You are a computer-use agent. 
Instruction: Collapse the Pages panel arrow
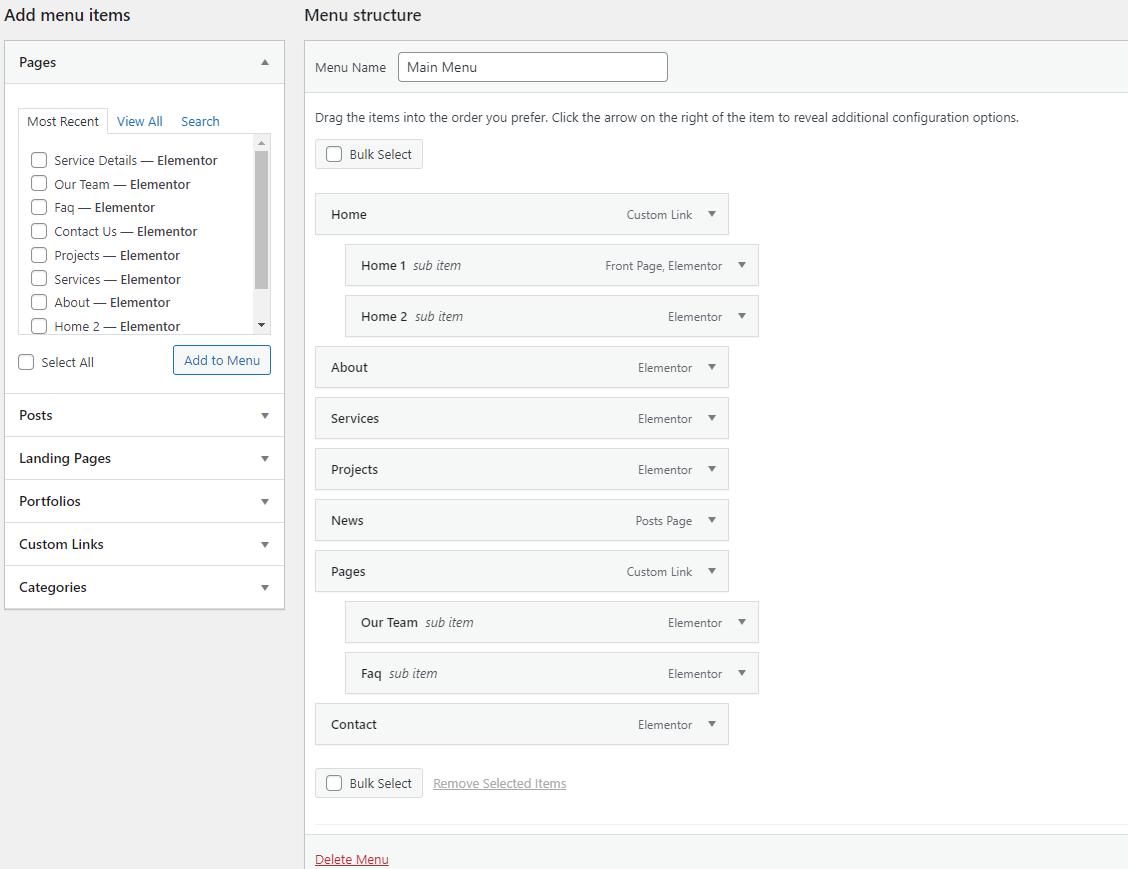tap(265, 62)
